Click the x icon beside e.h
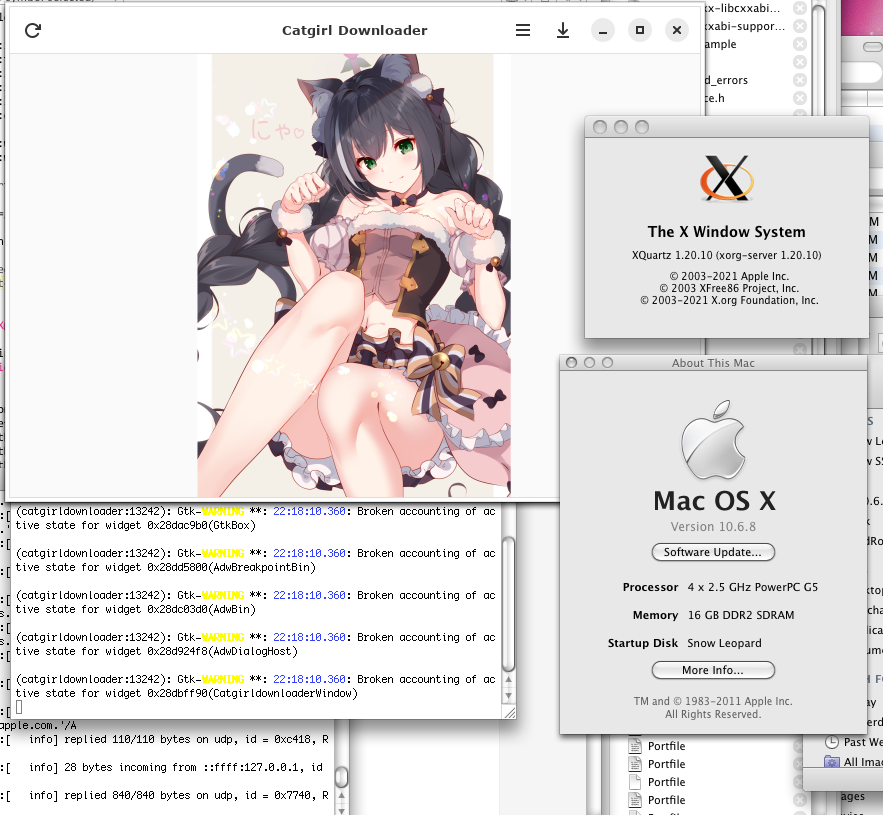The image size is (883, 815). point(800,98)
